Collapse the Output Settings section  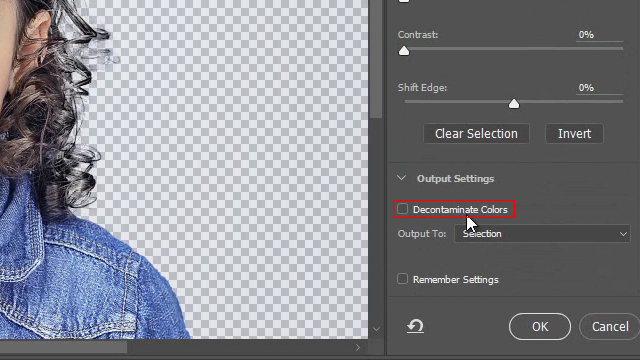[402, 178]
